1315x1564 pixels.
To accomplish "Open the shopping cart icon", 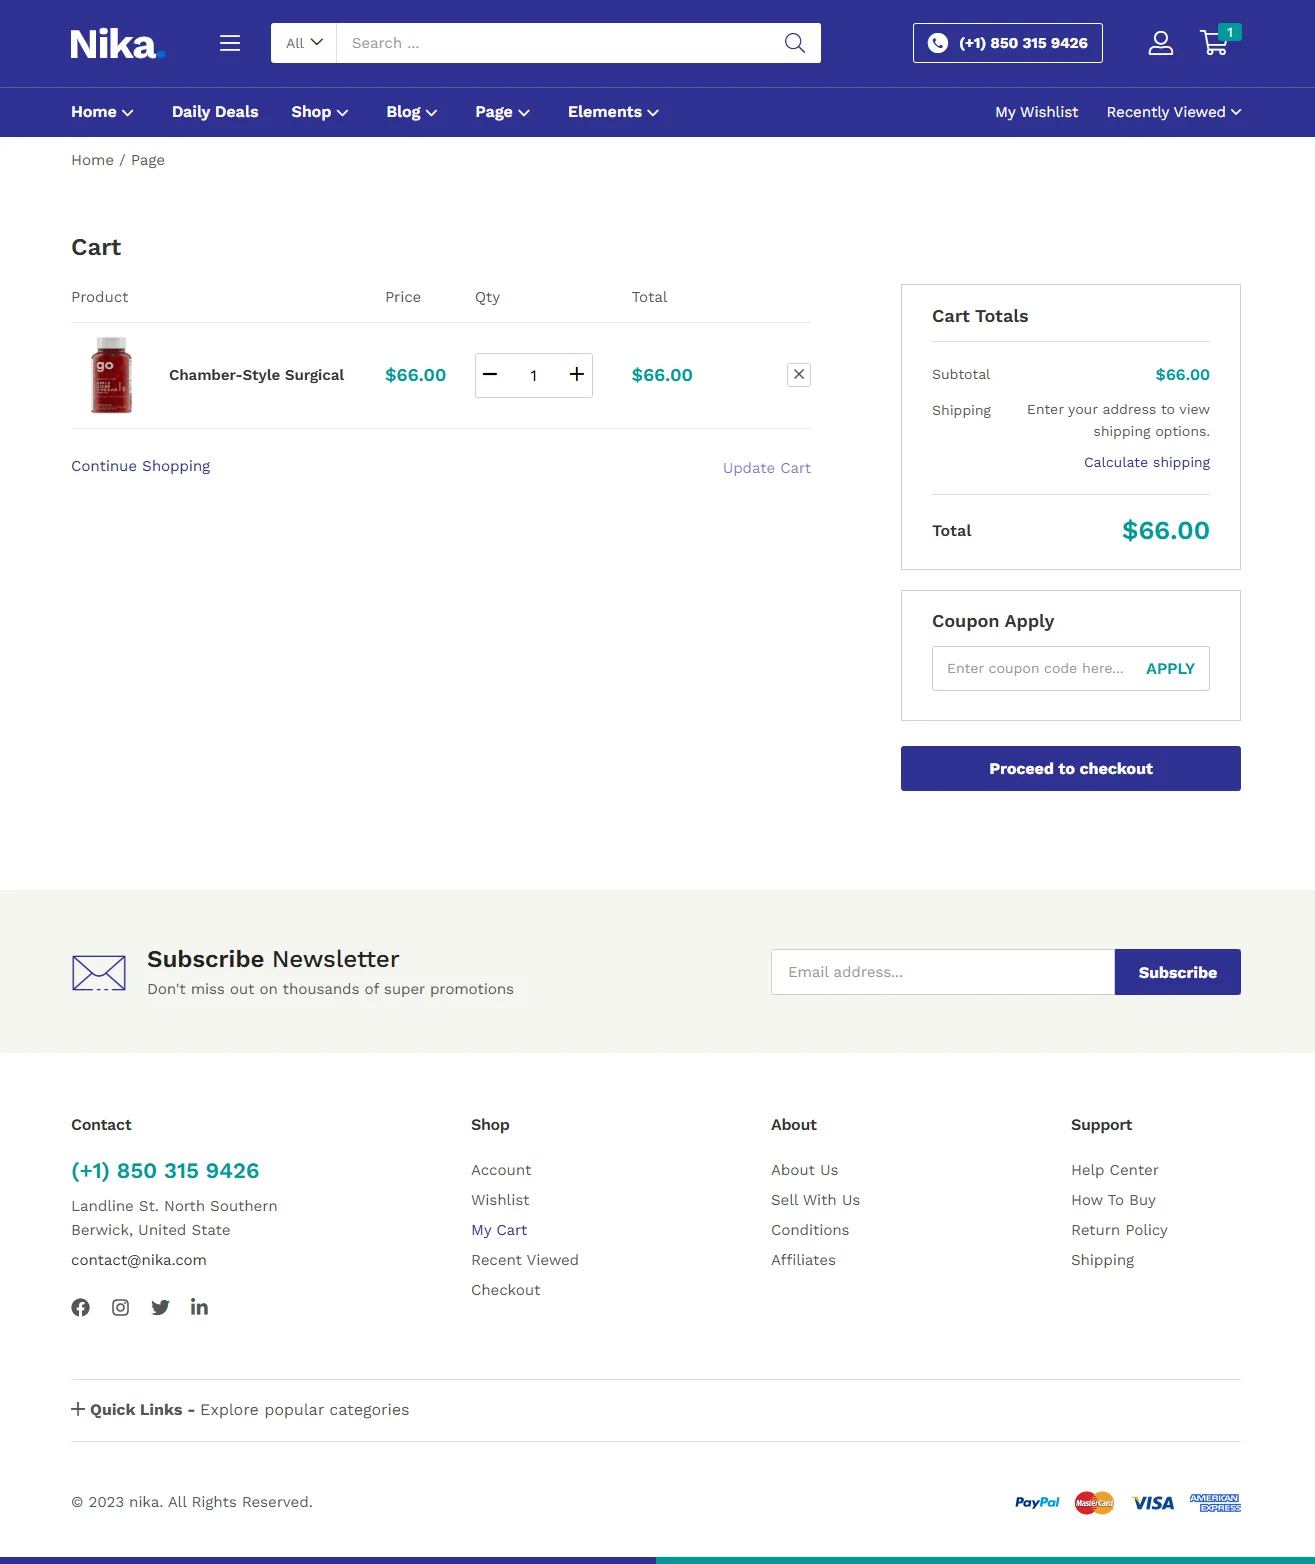I will pyautogui.click(x=1215, y=43).
